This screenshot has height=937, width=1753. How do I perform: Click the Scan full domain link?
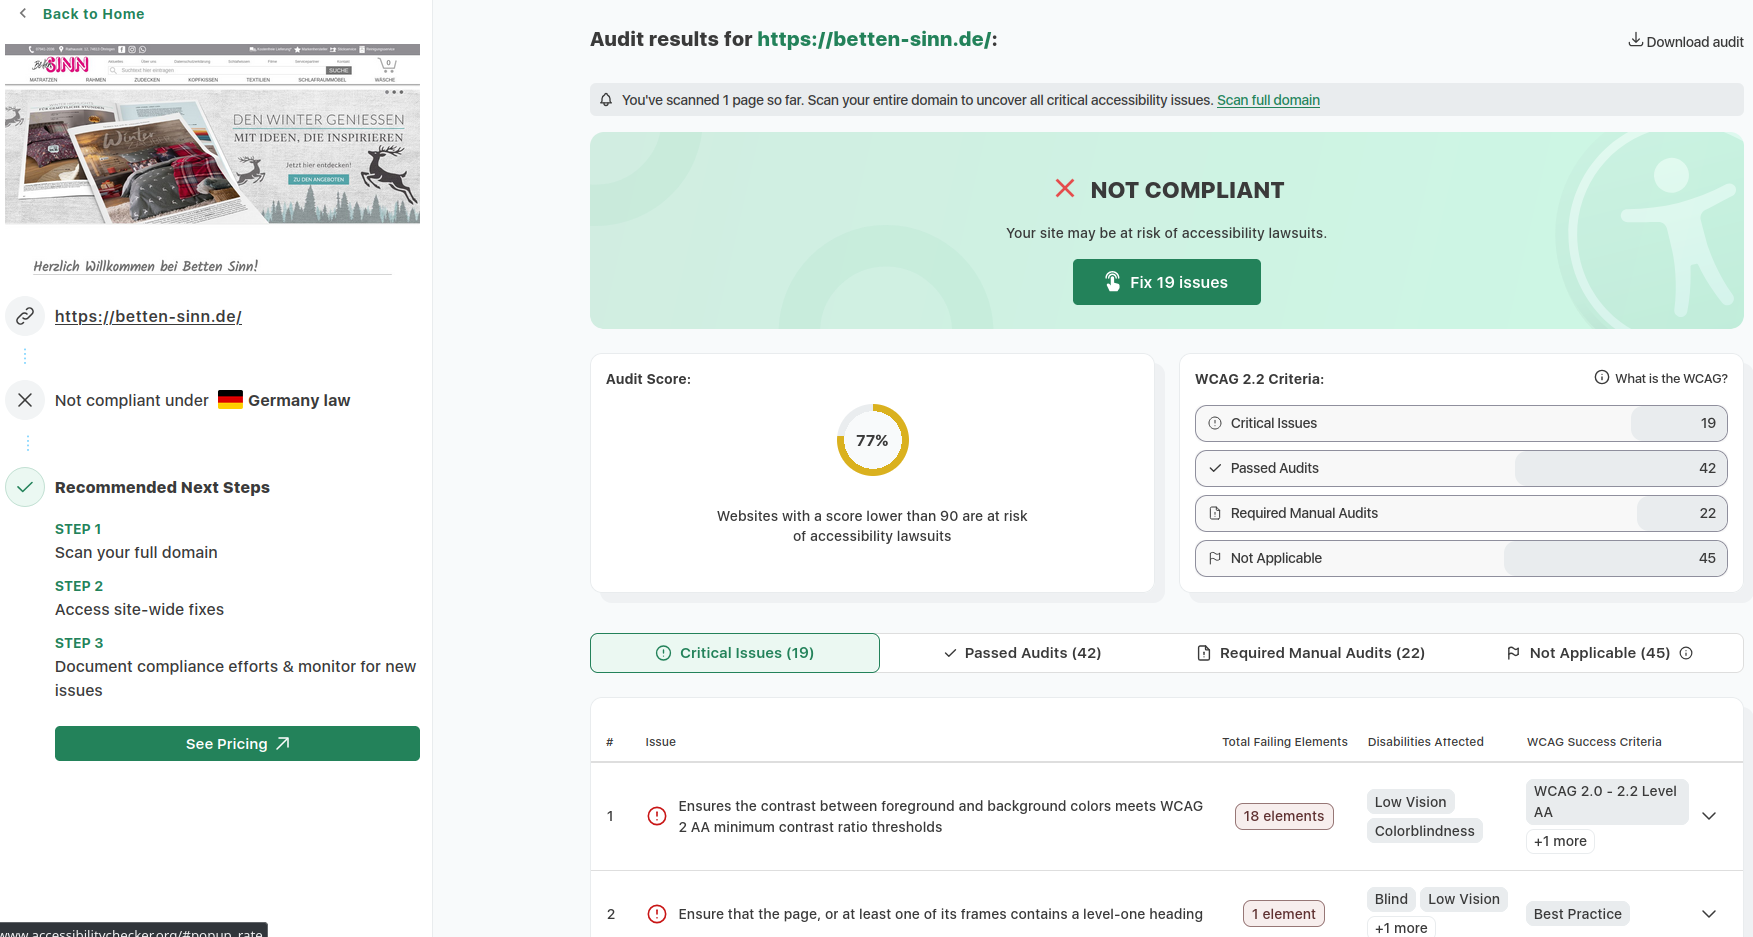1268,100
